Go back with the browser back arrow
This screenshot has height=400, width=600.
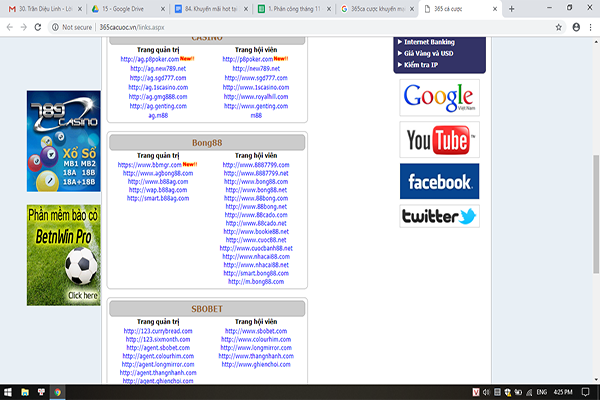[10, 27]
